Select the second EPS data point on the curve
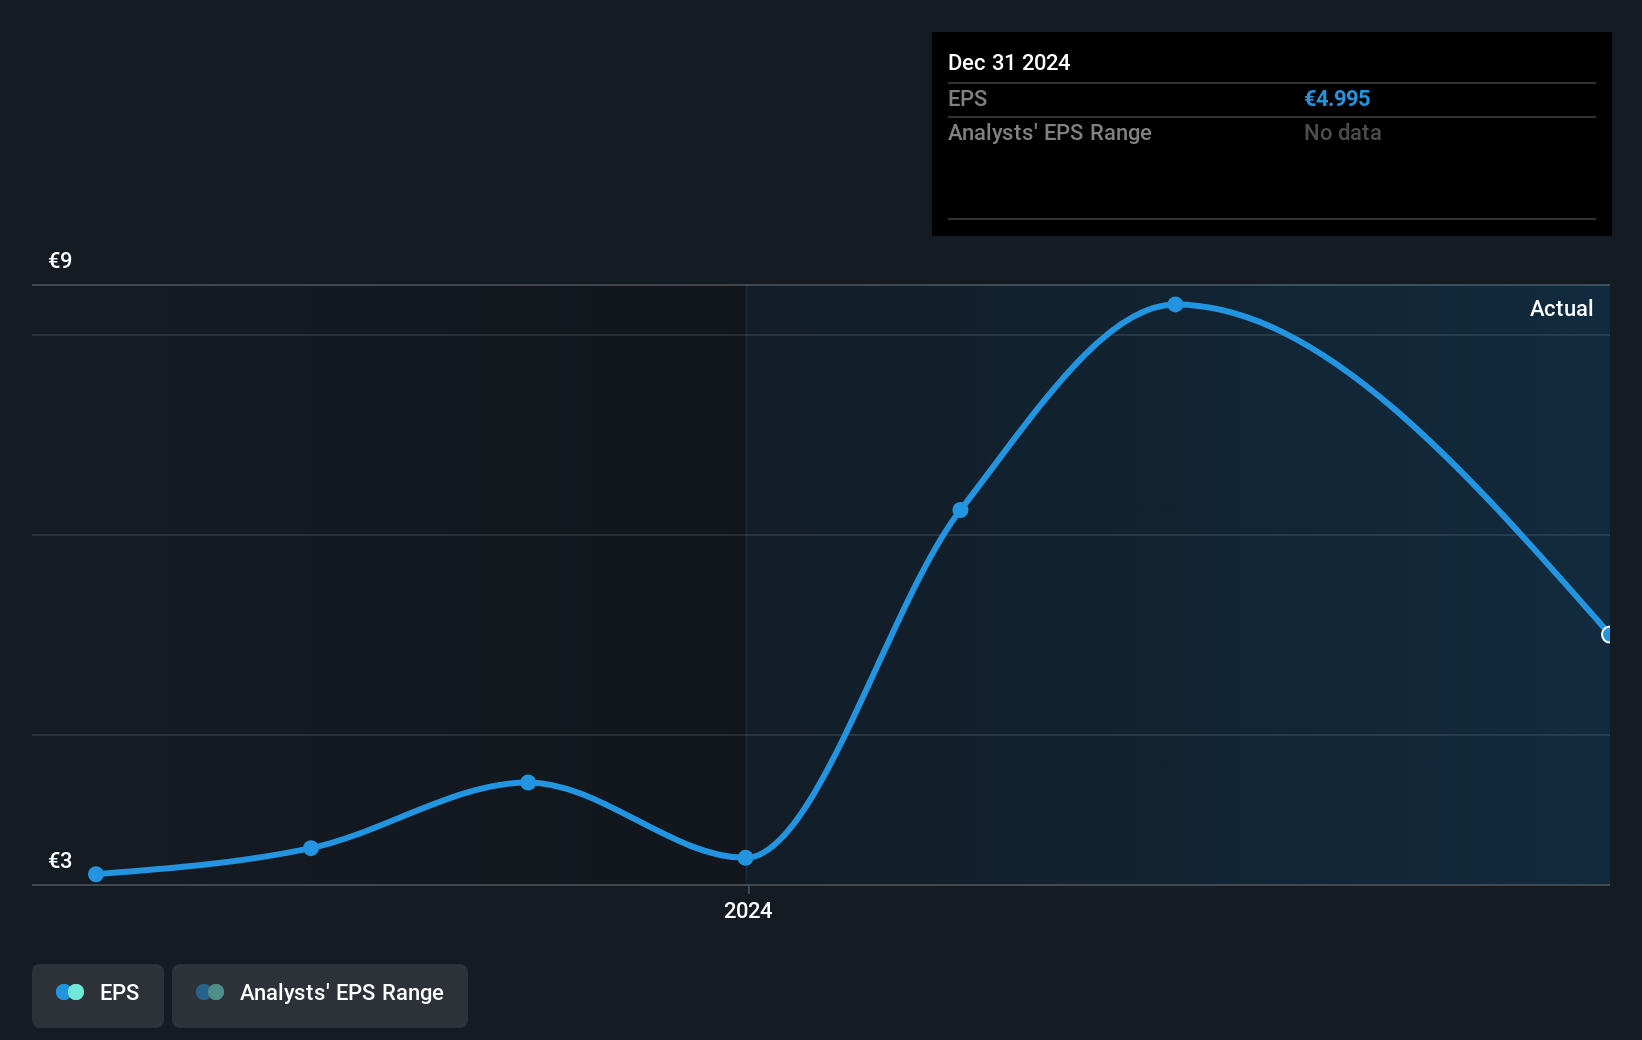The height and width of the screenshot is (1040, 1642). coord(311,848)
